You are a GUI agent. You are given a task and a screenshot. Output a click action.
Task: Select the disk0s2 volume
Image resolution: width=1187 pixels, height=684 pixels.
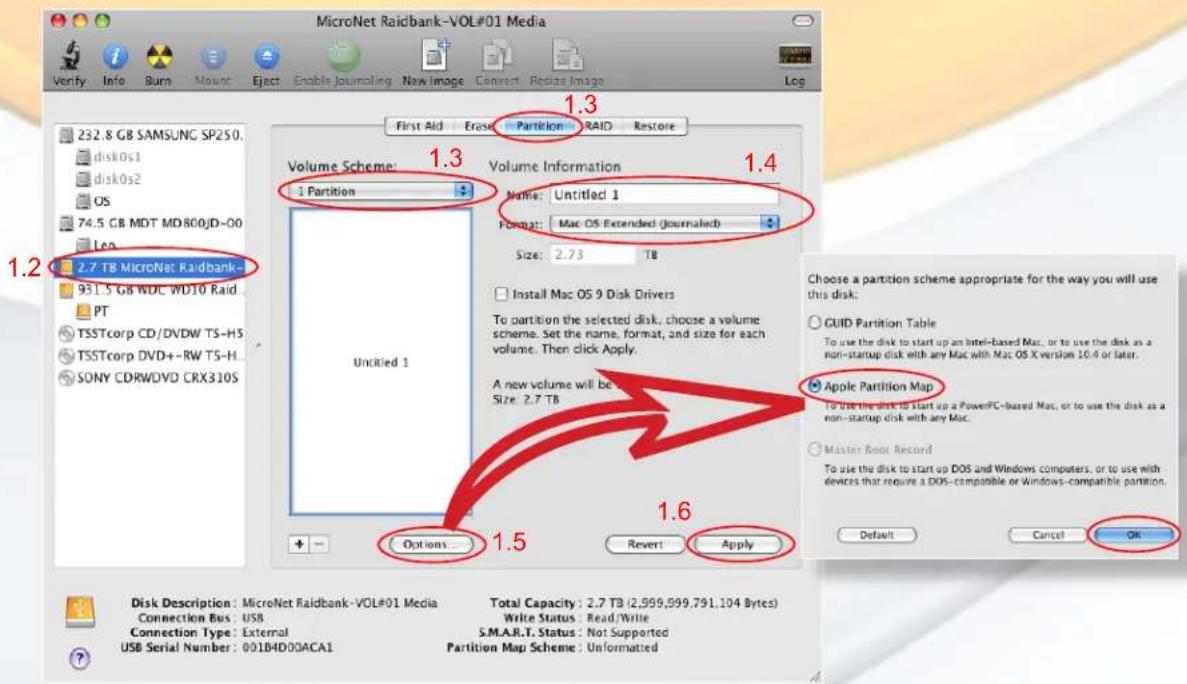(108, 179)
